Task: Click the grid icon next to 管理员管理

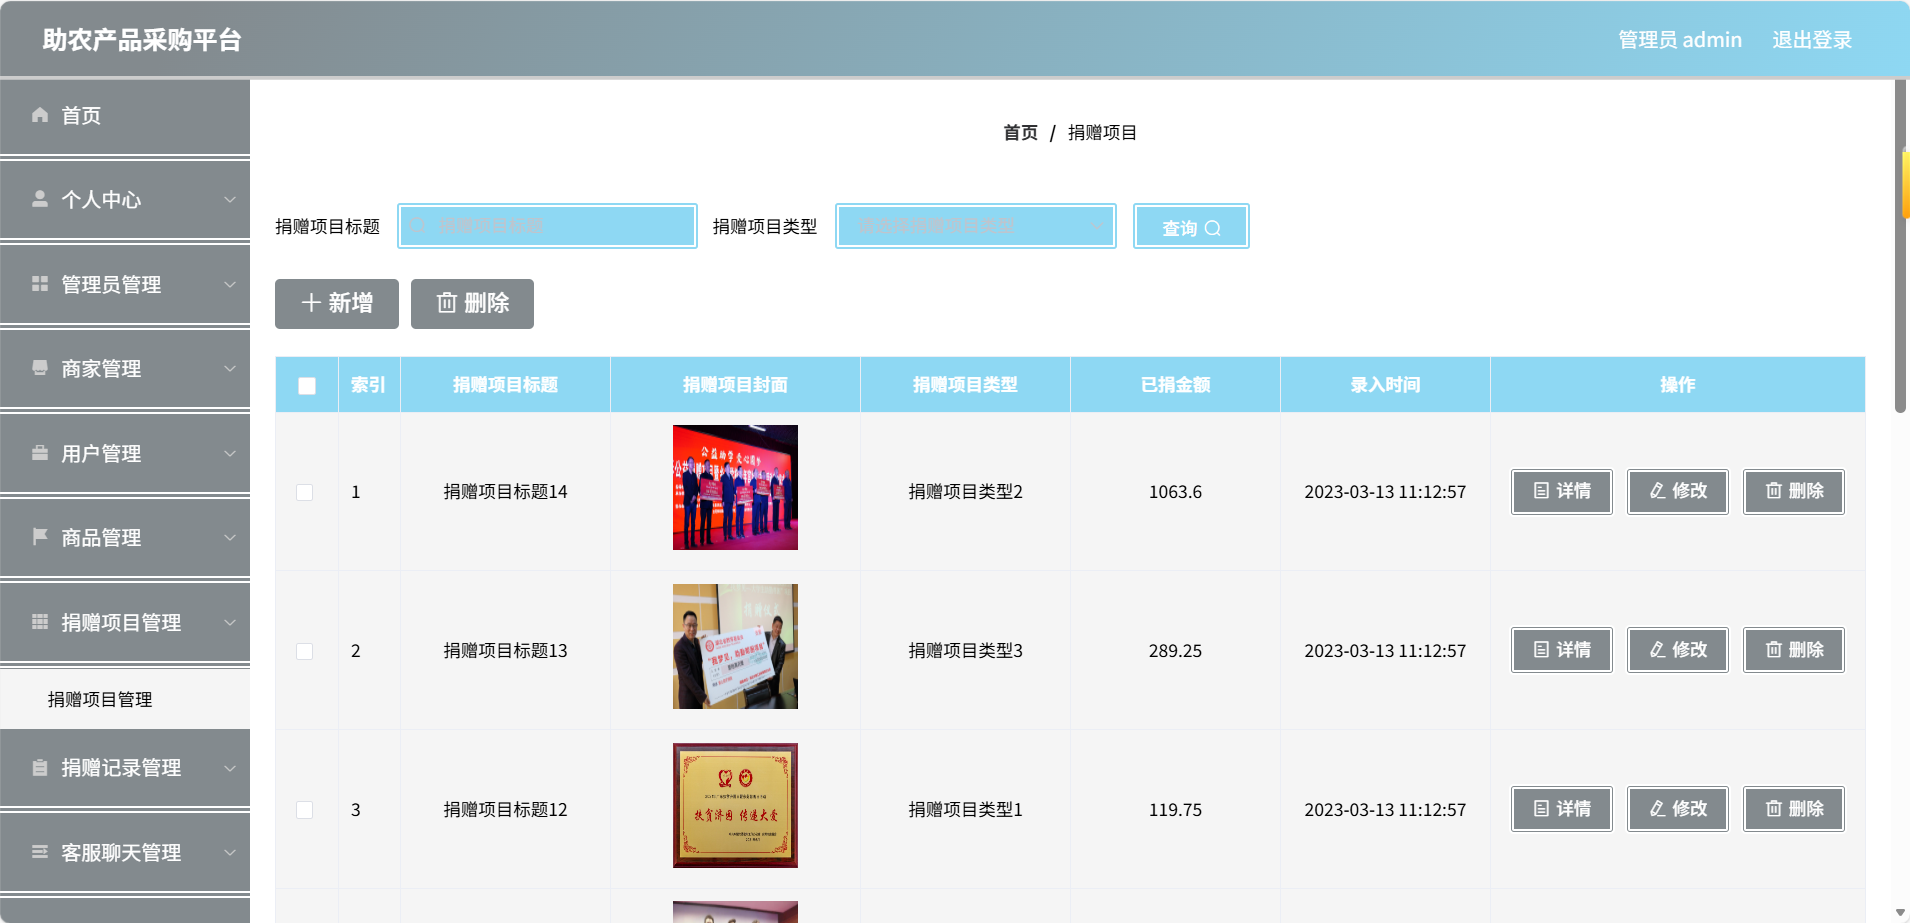Action: coord(40,284)
